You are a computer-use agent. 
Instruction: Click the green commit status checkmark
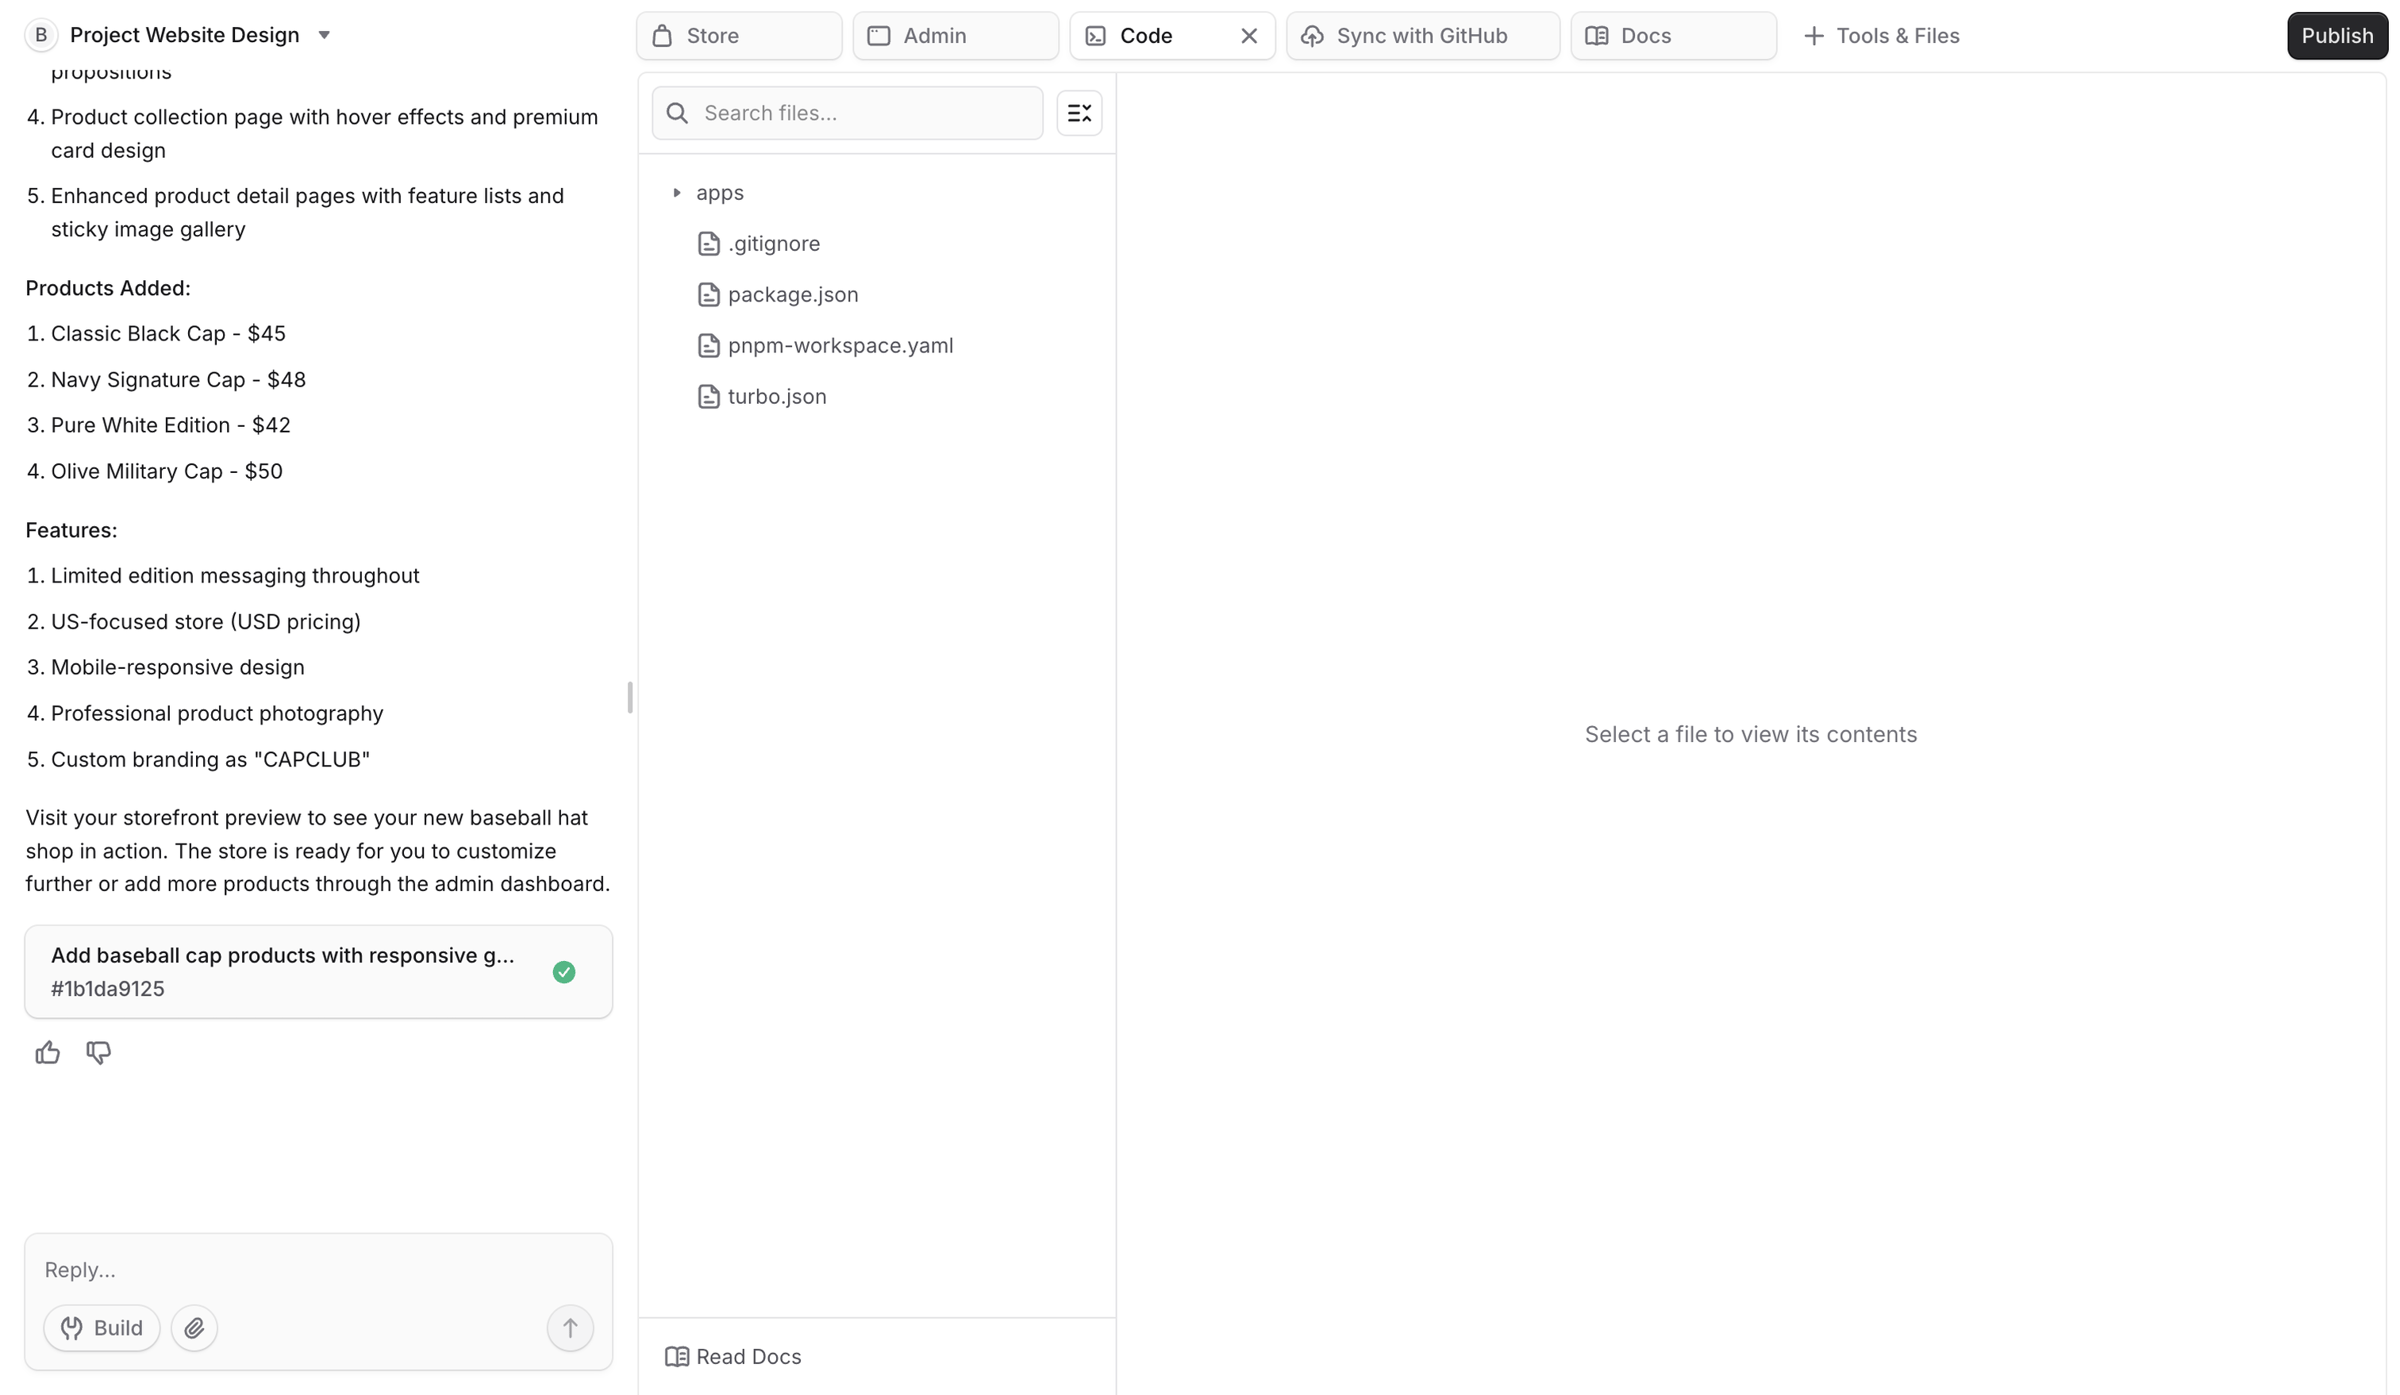tap(564, 971)
